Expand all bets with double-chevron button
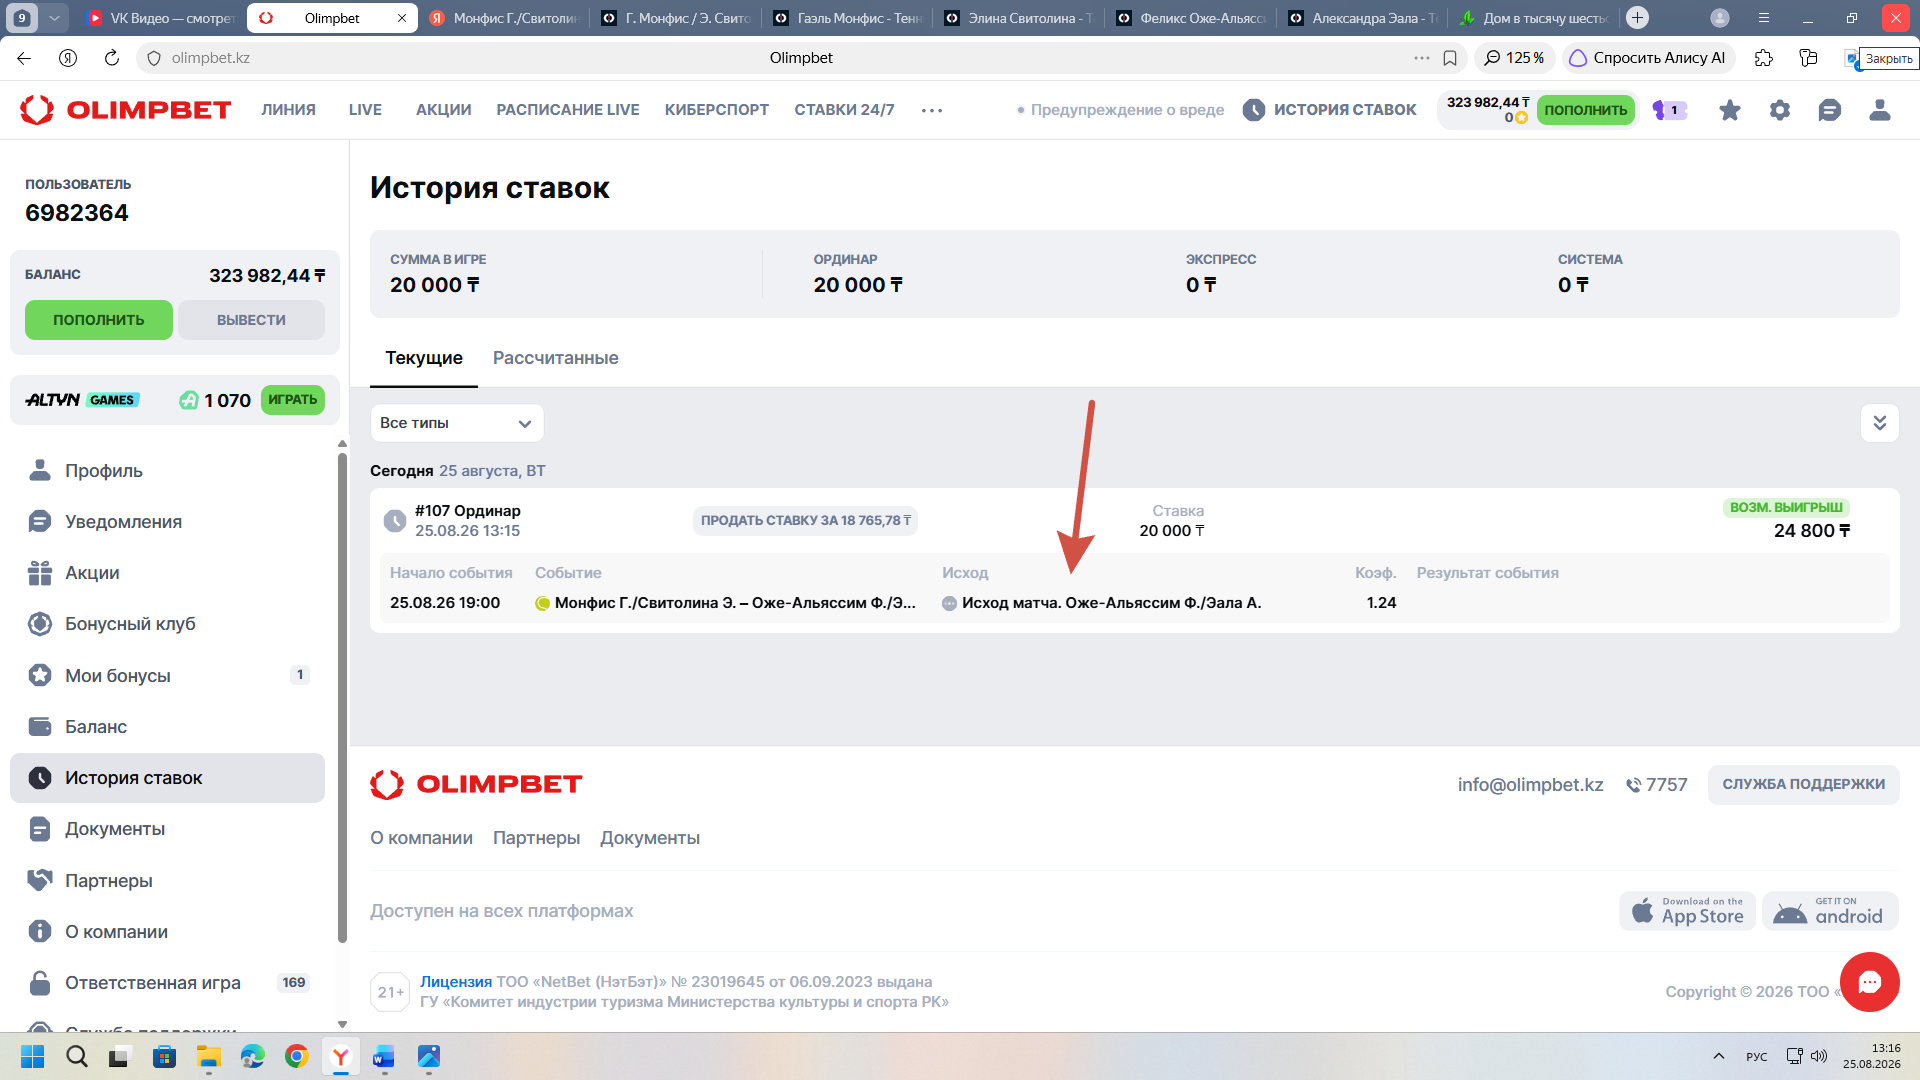 (1880, 423)
